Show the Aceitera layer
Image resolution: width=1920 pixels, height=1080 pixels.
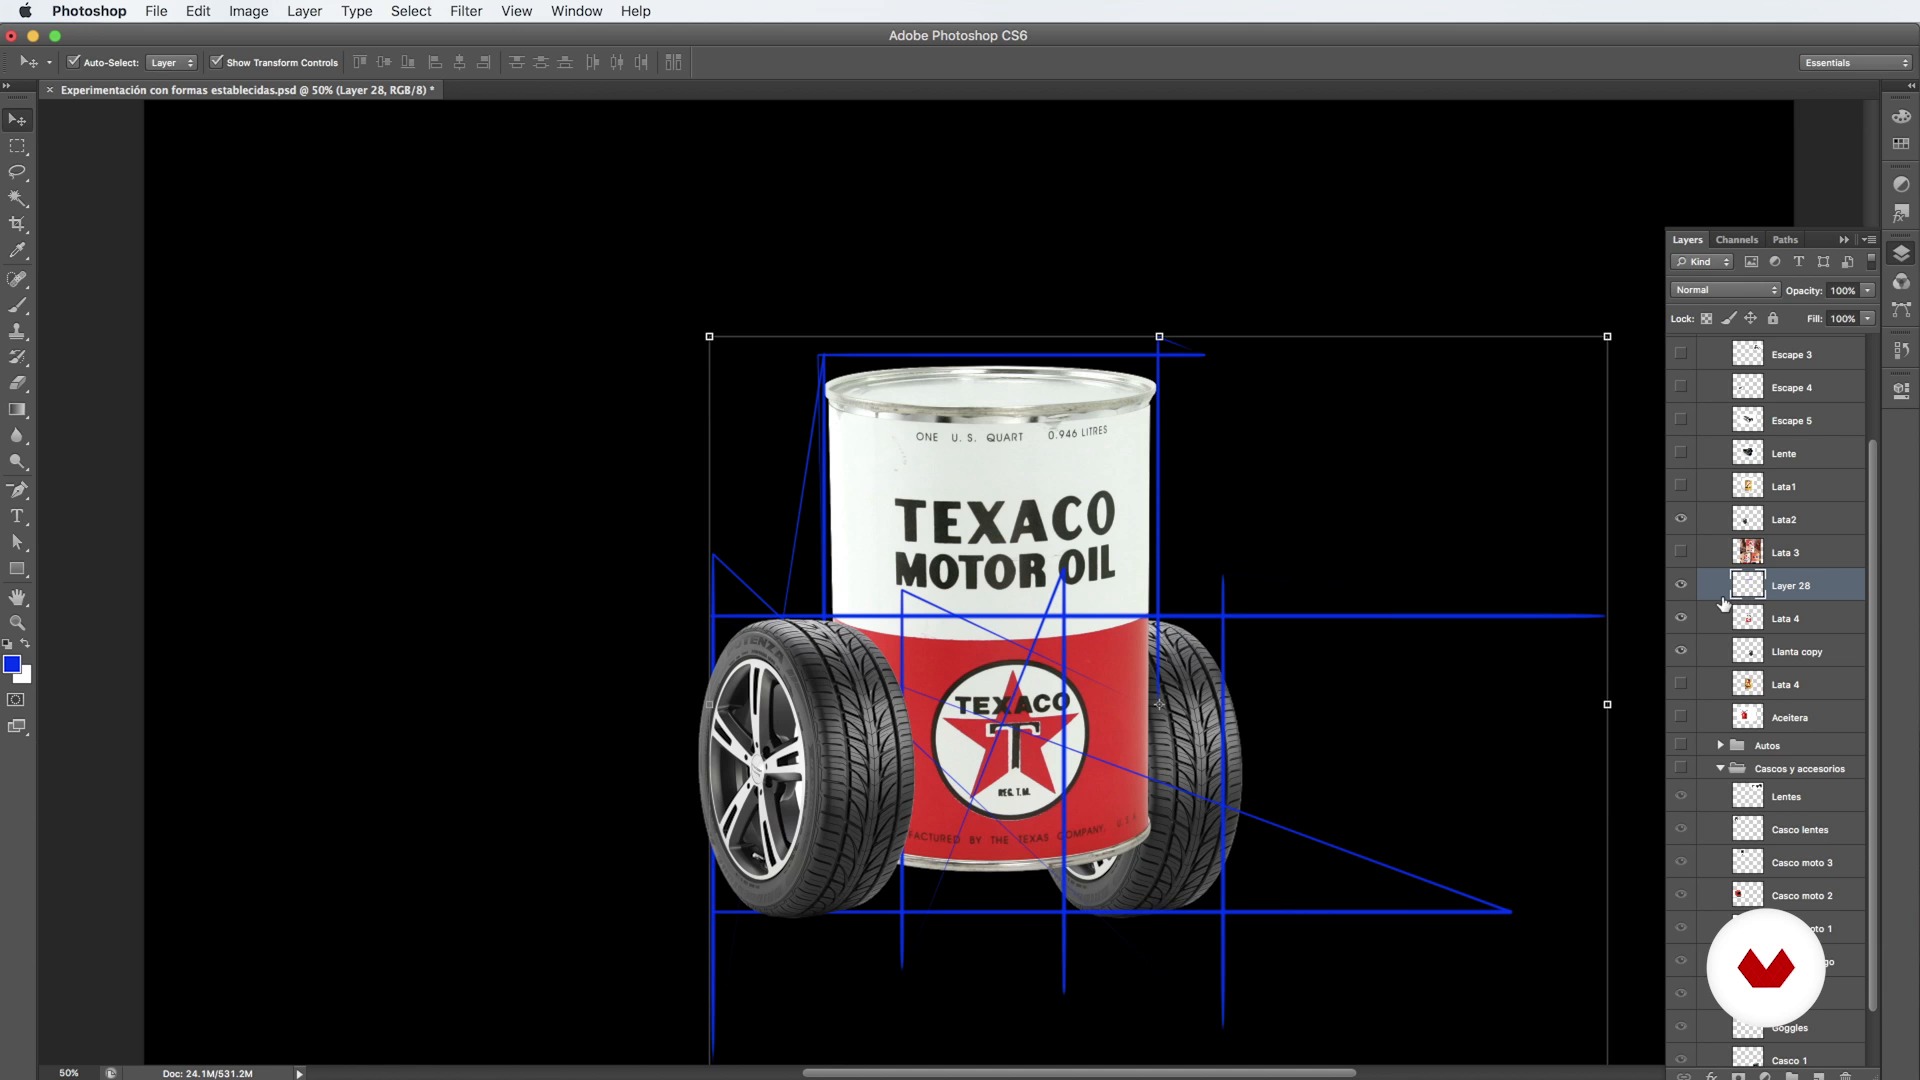(1681, 717)
